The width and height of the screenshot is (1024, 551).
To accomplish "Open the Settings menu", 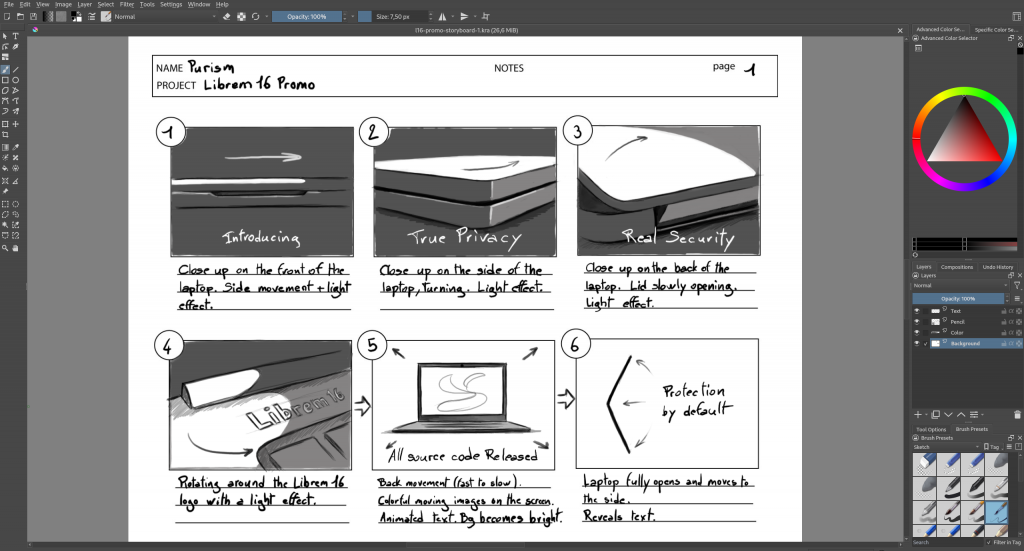I will tap(171, 4).
